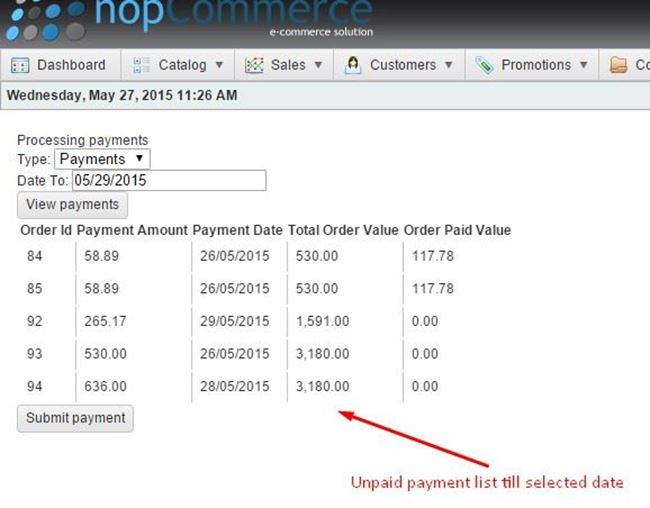This screenshot has width=650, height=508.
Task: Click the Customers person icon
Action: pyautogui.click(x=353, y=65)
